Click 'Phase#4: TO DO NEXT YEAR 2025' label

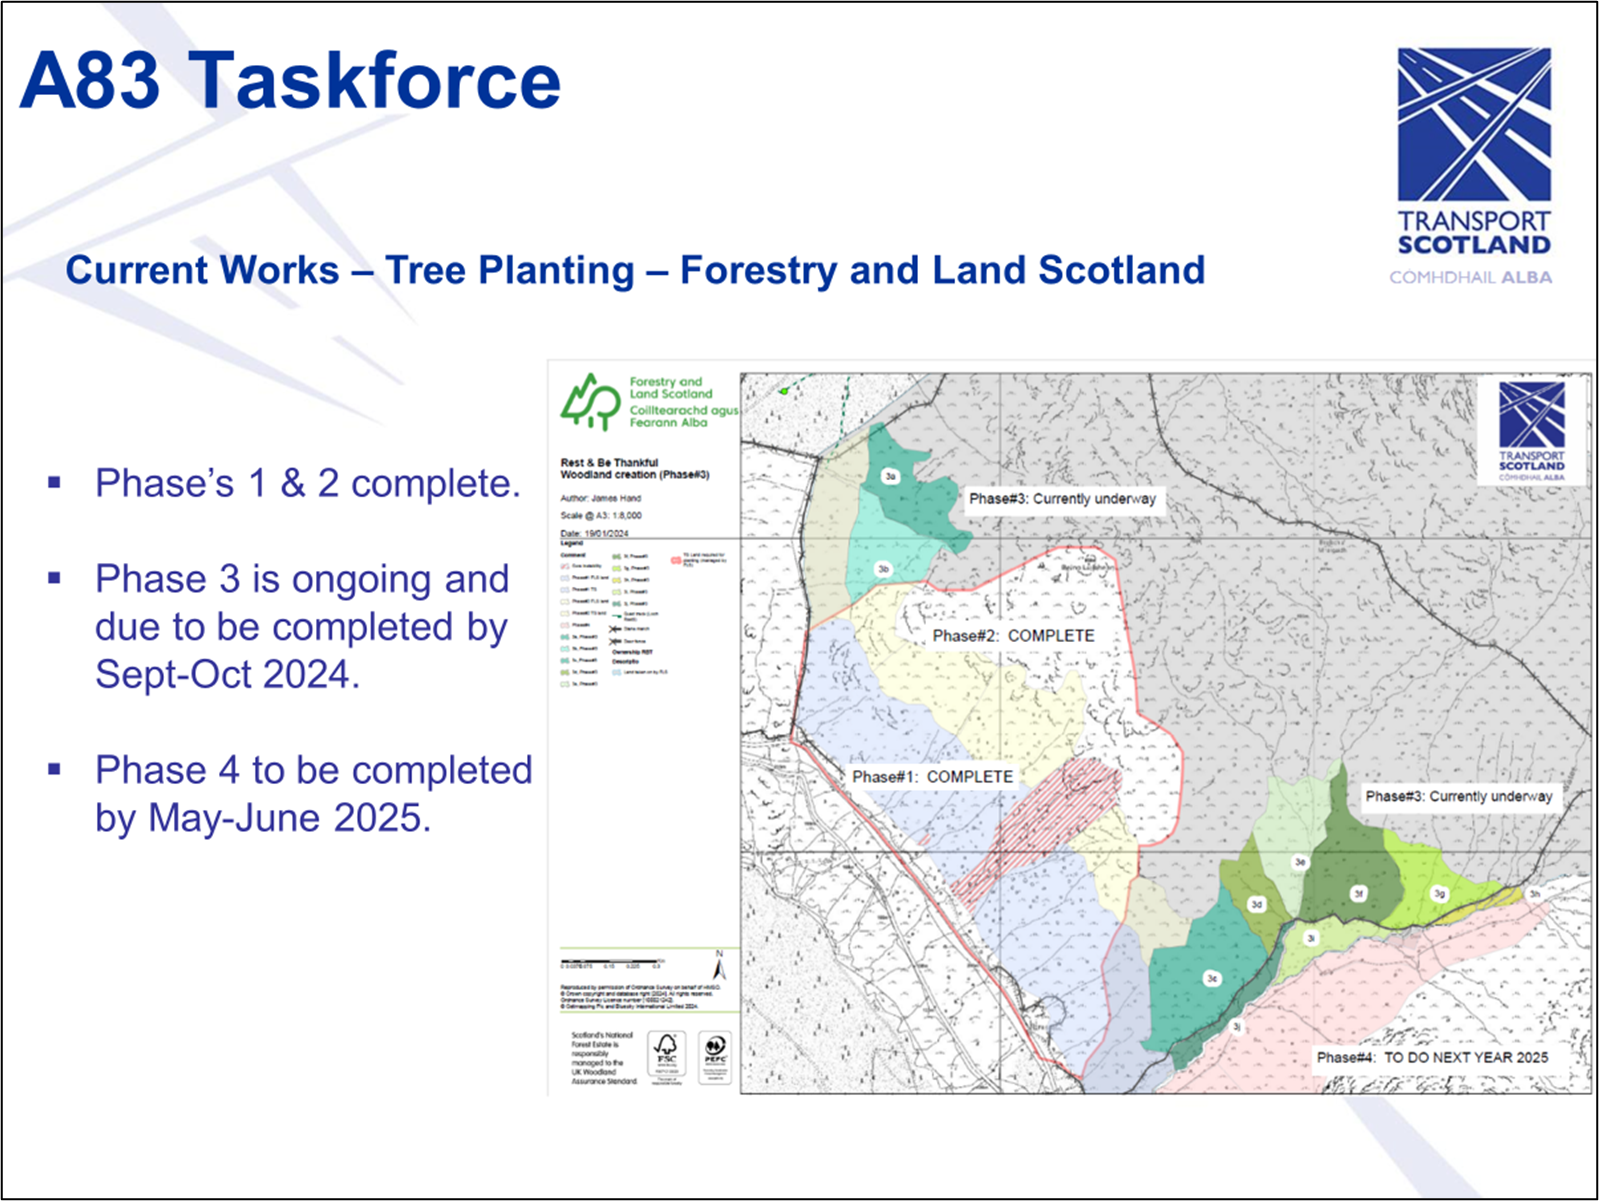coord(1432,1057)
